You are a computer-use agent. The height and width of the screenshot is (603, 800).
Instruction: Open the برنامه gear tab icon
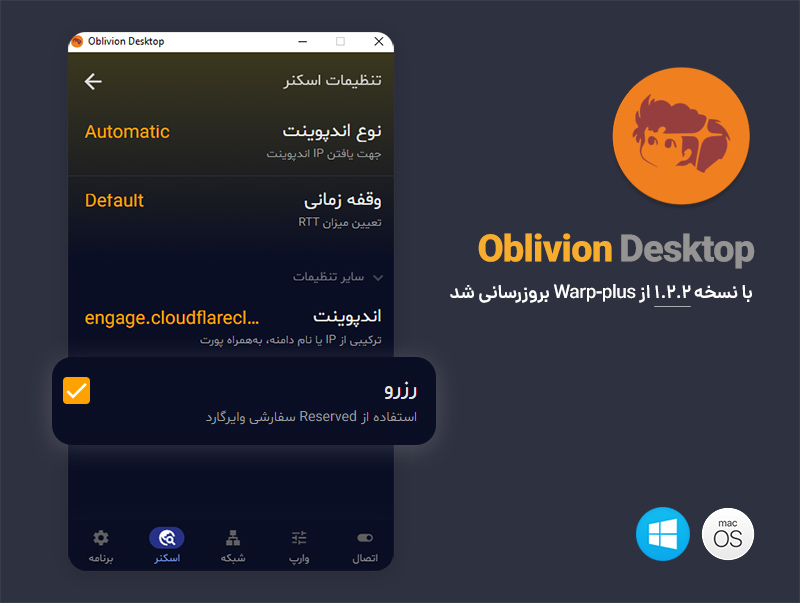[101, 538]
